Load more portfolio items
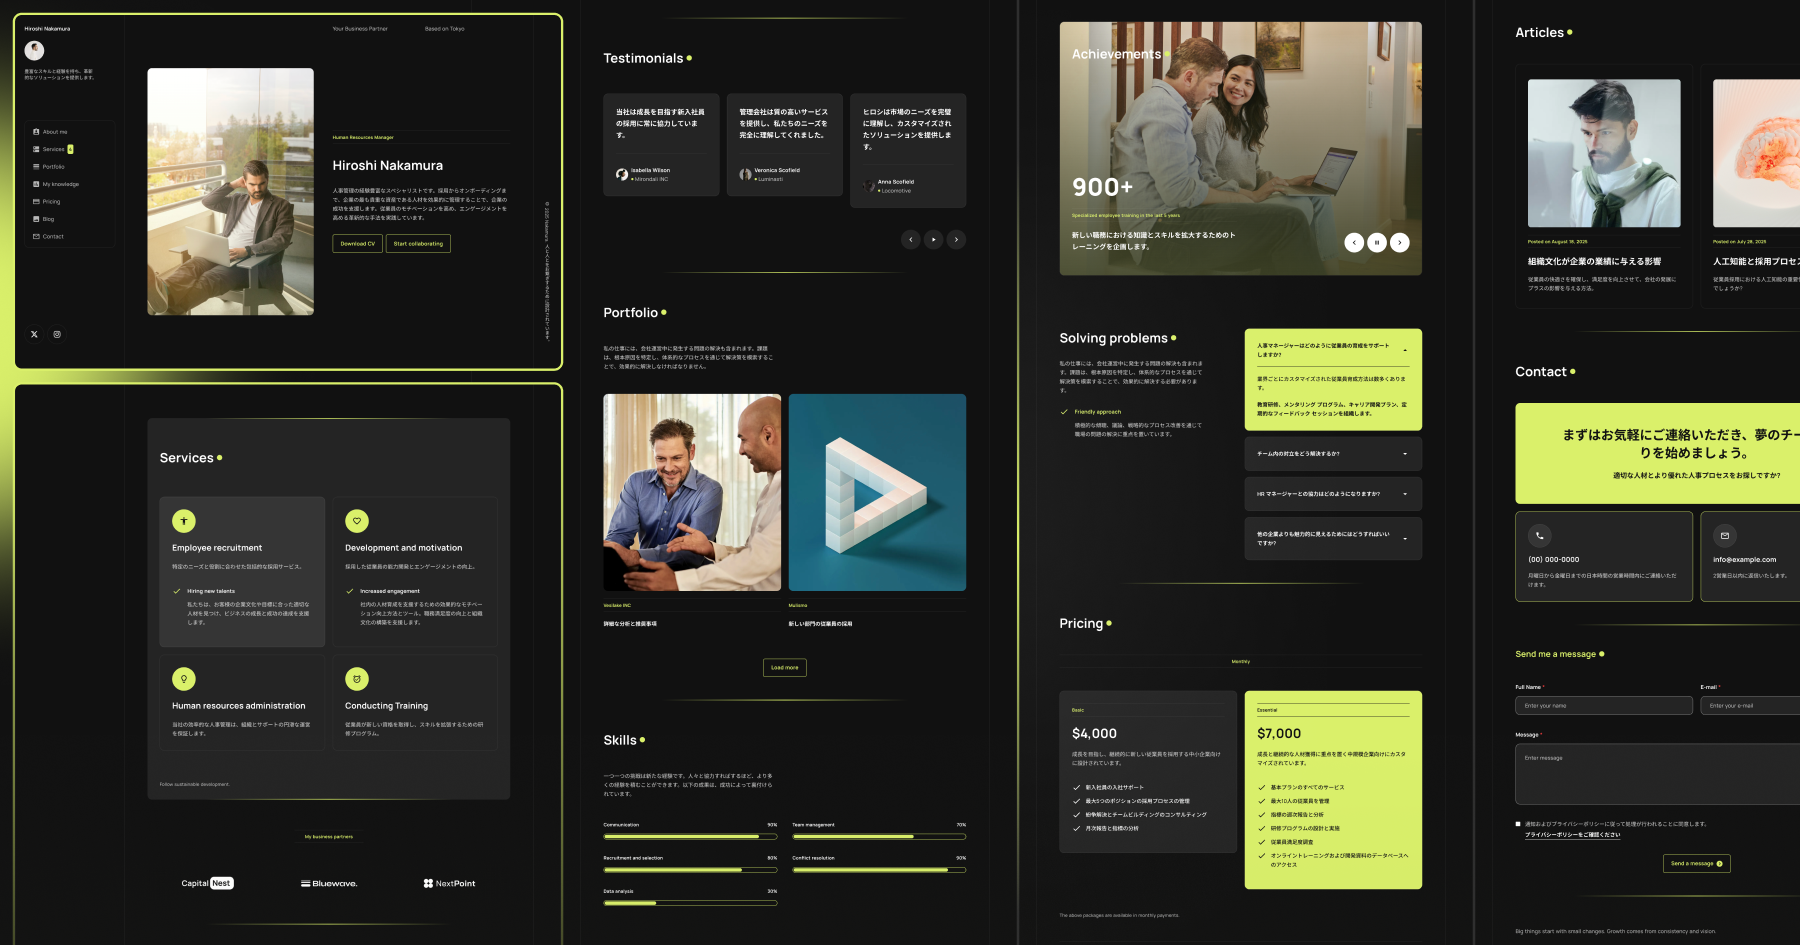This screenshot has width=1800, height=945. [784, 668]
